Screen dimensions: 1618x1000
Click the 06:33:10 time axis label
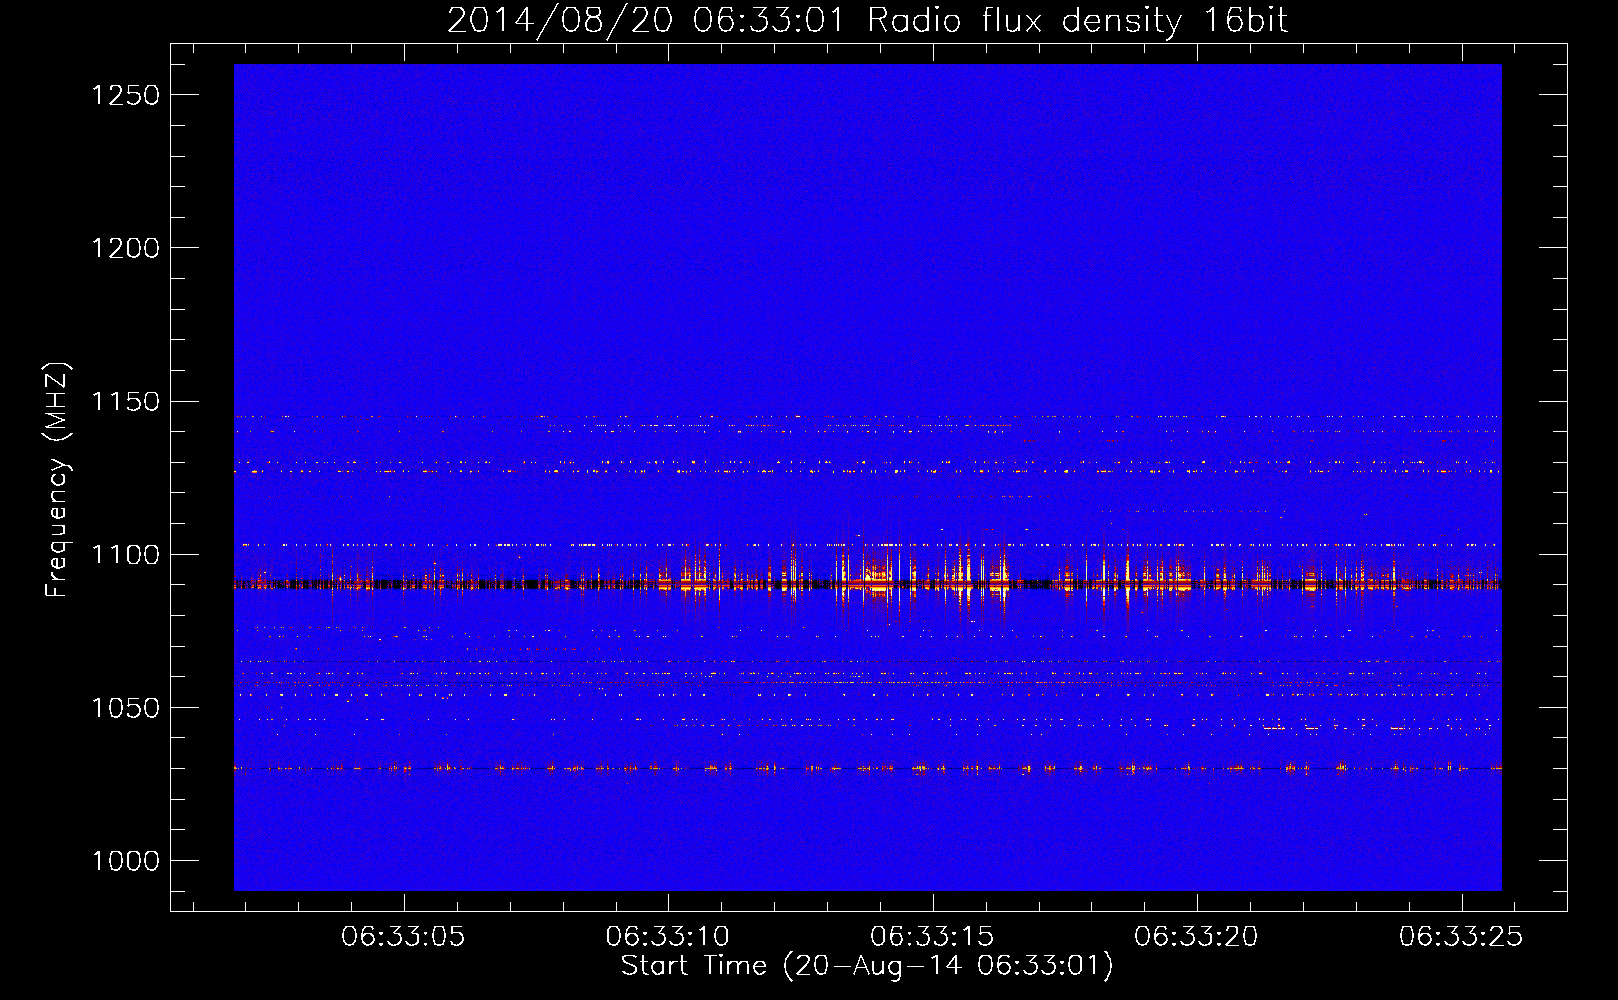(667, 937)
